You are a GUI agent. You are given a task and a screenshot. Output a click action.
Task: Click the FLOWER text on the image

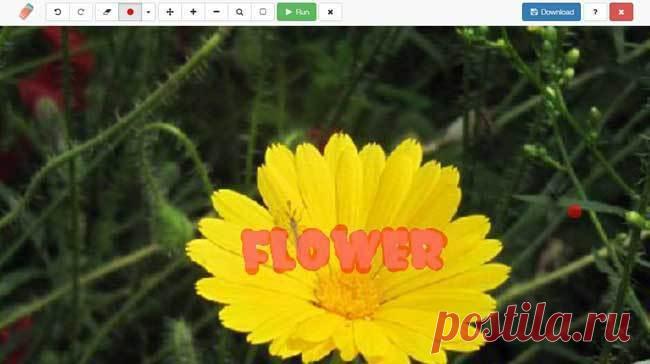click(x=344, y=250)
